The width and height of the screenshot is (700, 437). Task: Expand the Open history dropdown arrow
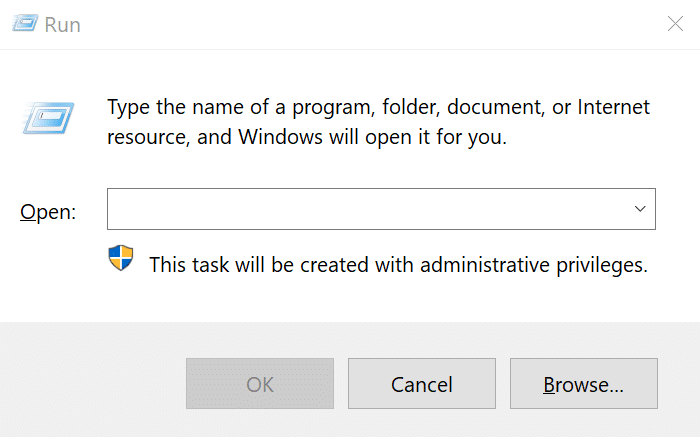(x=640, y=209)
